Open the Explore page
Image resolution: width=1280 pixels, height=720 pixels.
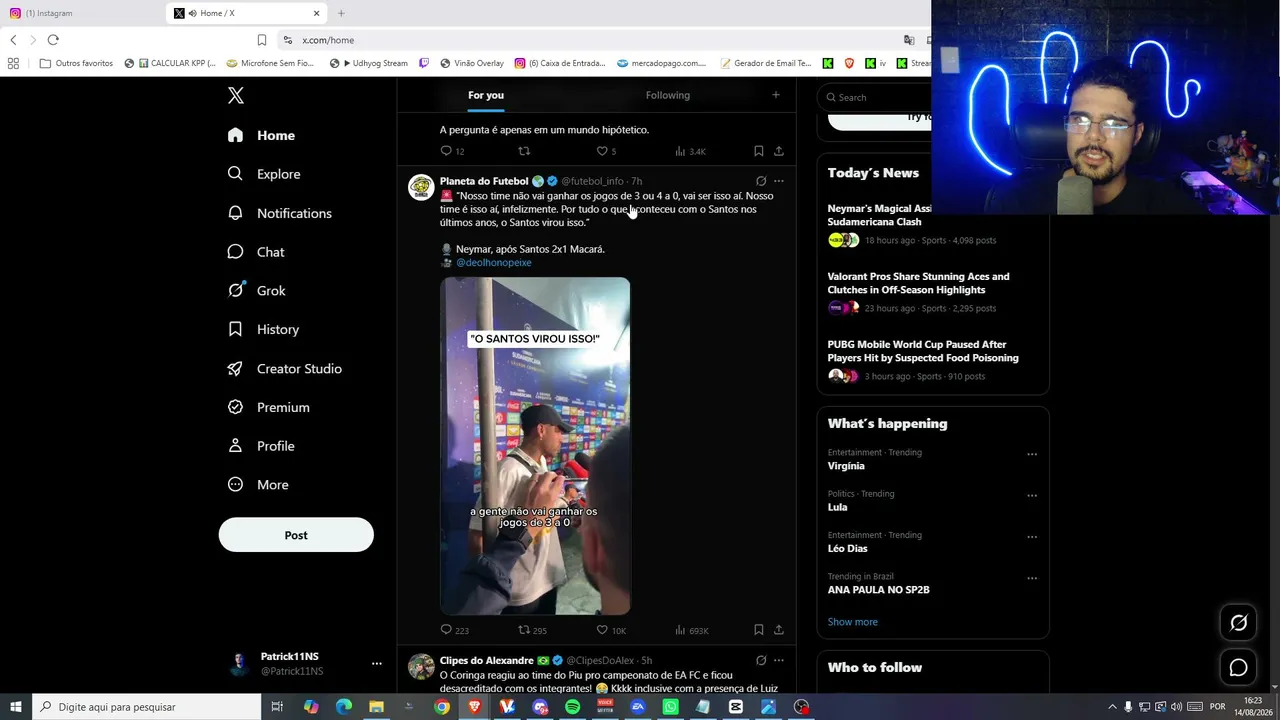tap(264, 174)
